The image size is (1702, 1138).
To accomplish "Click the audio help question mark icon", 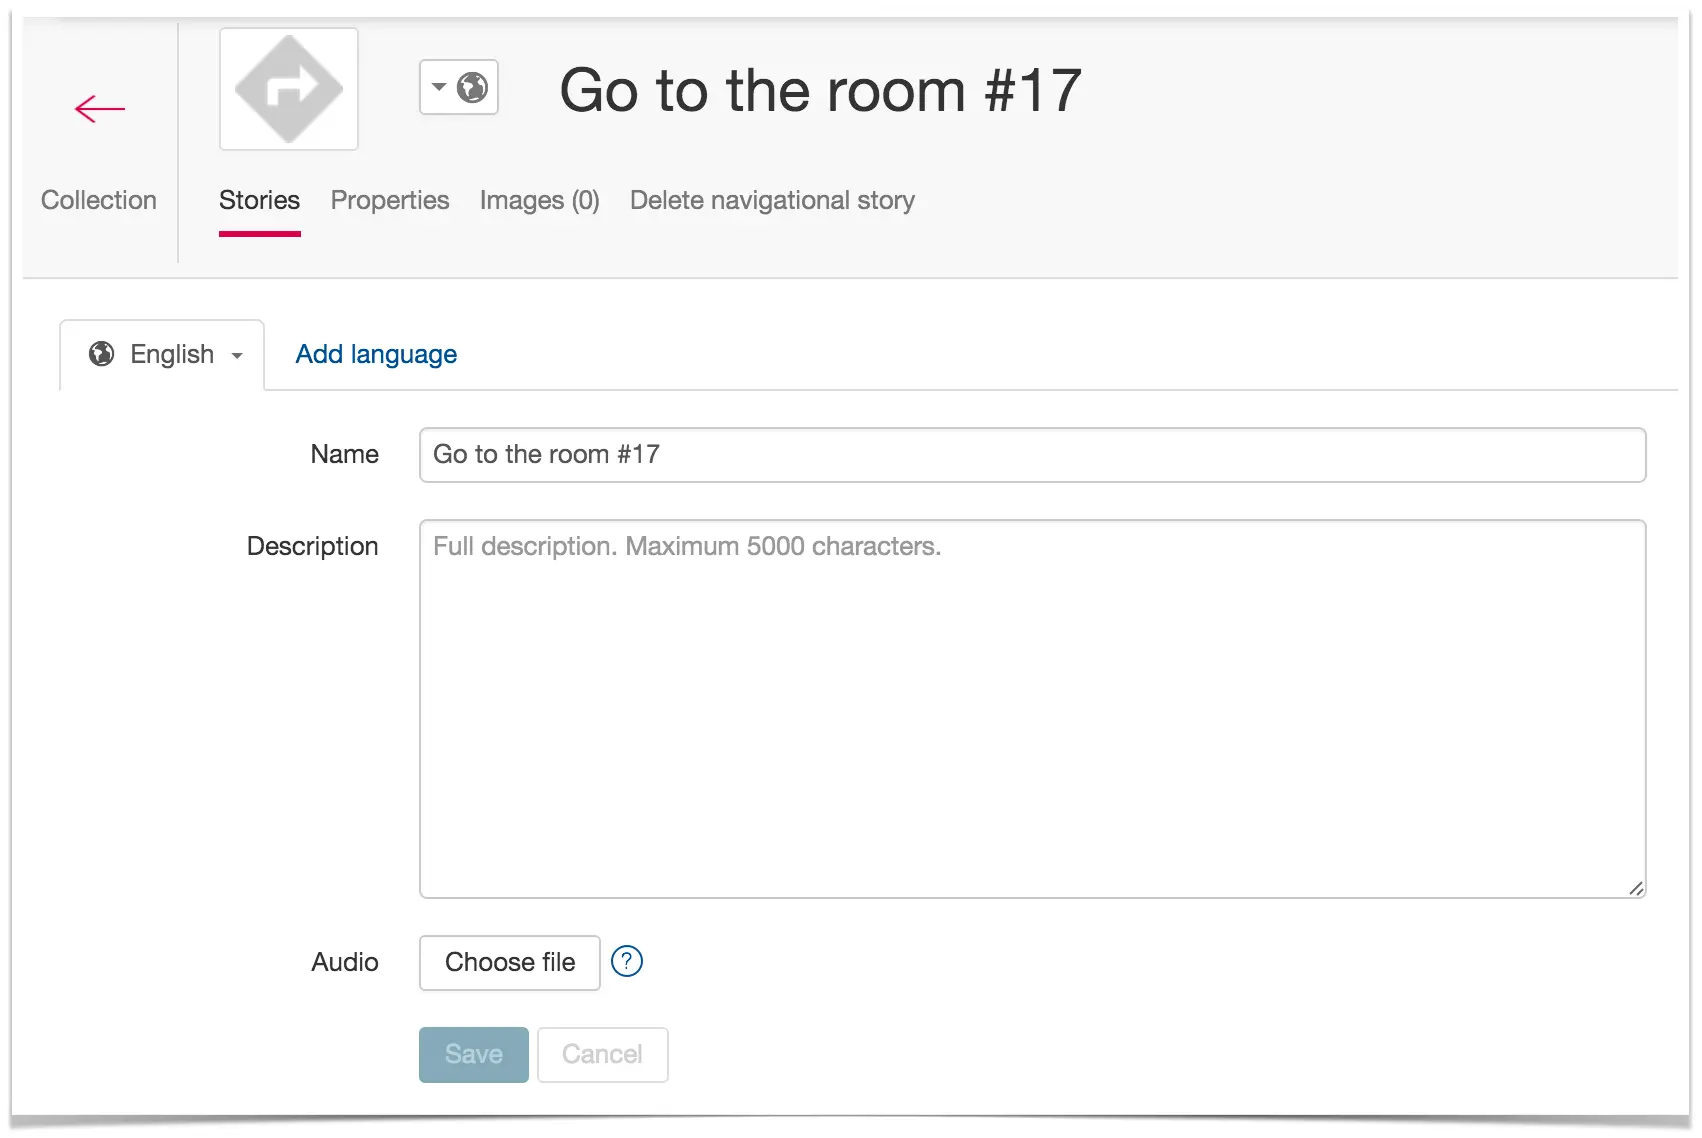I will pos(627,962).
